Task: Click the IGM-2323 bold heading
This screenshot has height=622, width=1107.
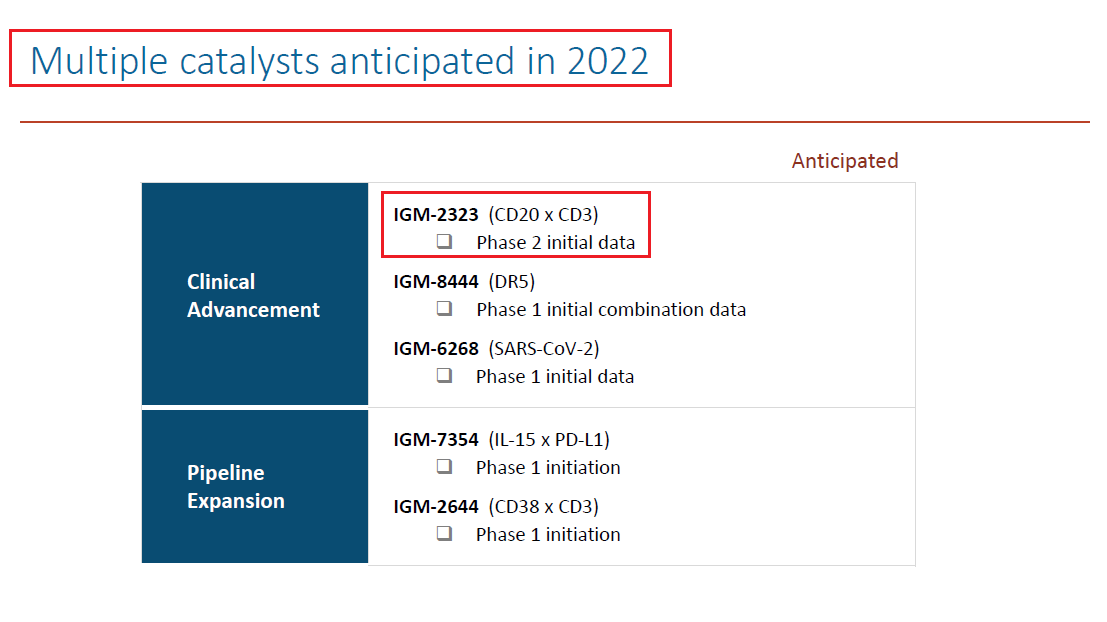Action: pos(436,214)
